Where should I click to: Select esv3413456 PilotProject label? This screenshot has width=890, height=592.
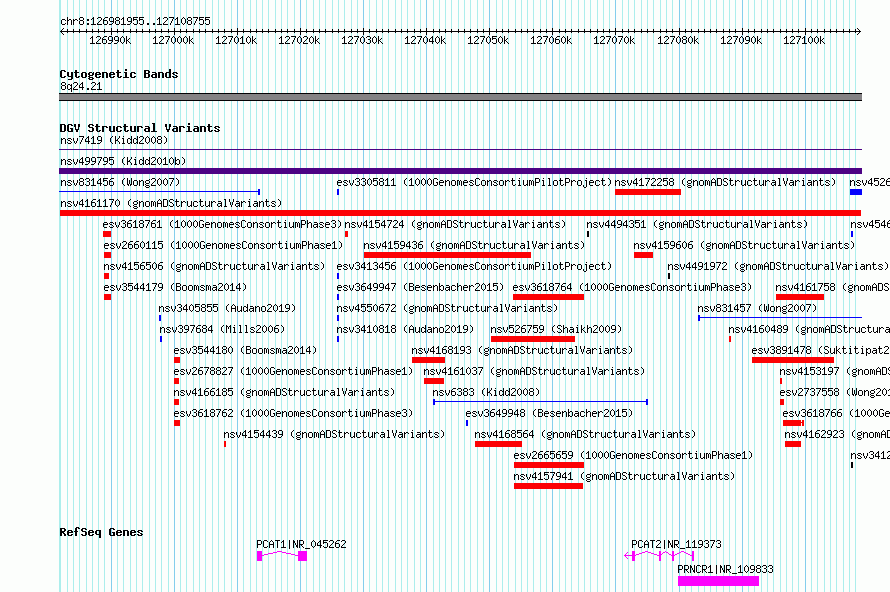tap(474, 266)
